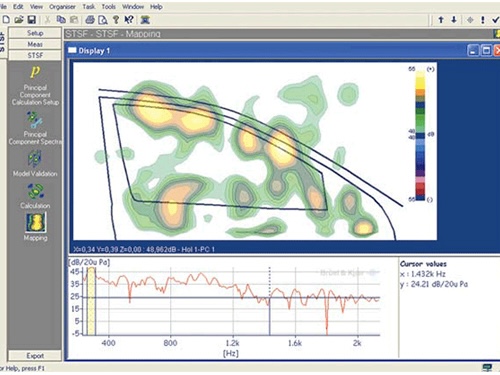Click the context help arrow icon
This screenshot has width=500, height=375.
129,20
